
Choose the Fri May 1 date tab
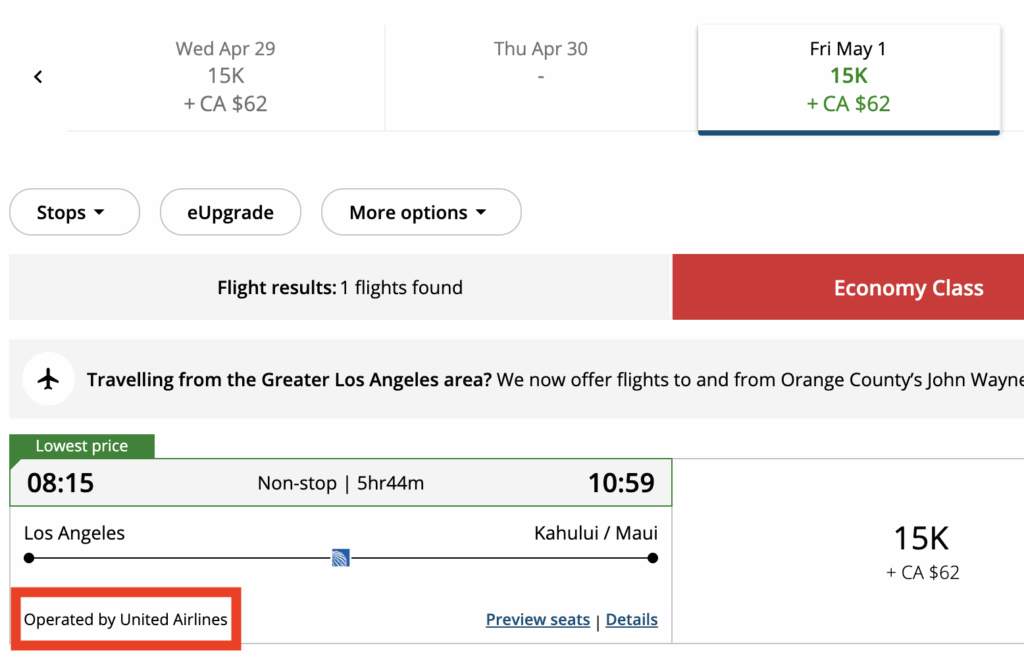[x=848, y=76]
